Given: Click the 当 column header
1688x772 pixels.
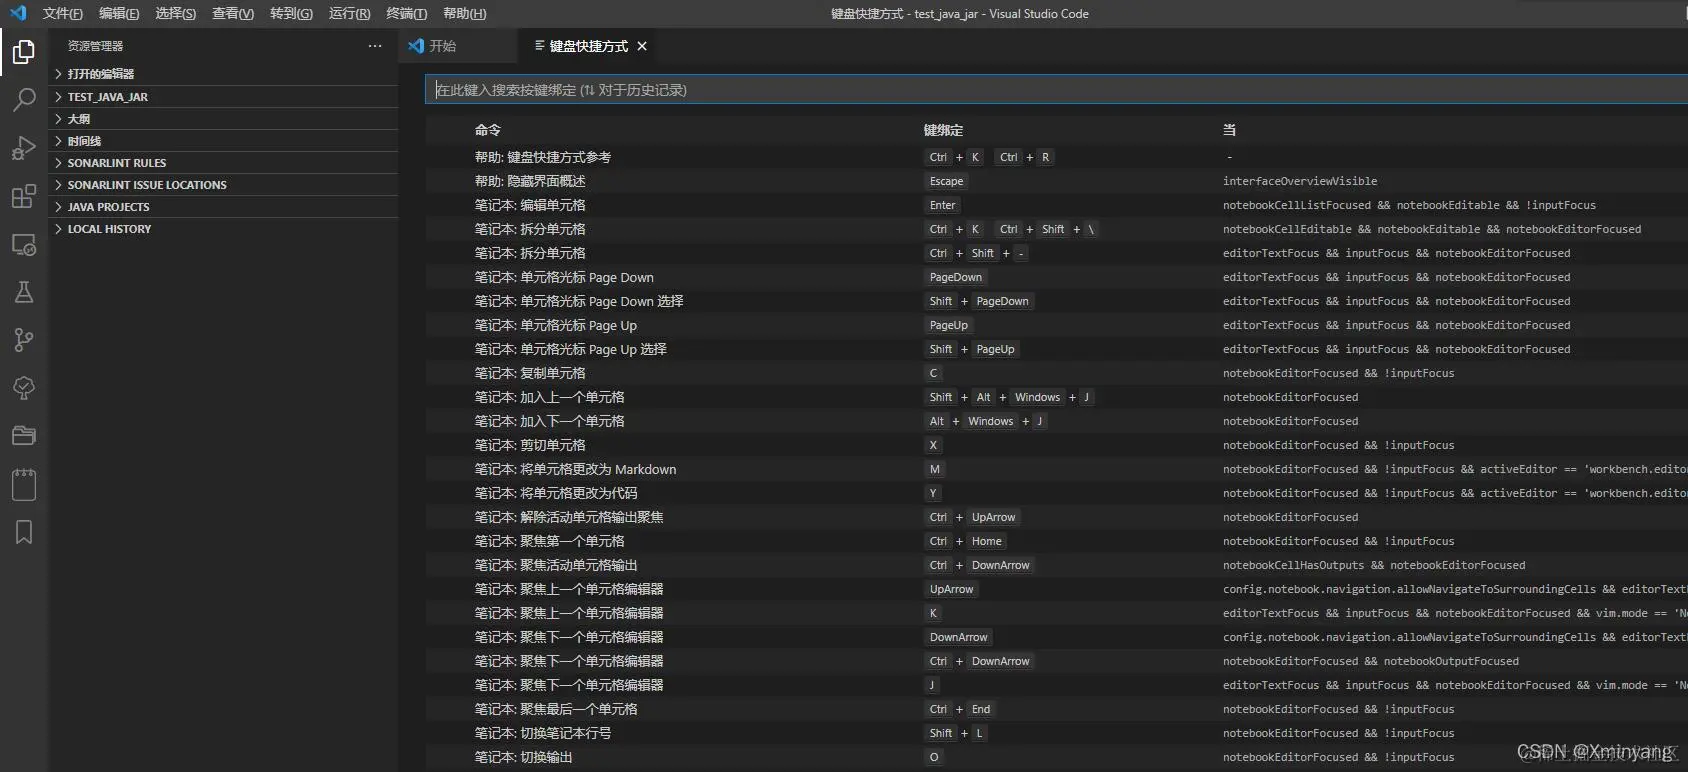Looking at the screenshot, I should [1229, 130].
